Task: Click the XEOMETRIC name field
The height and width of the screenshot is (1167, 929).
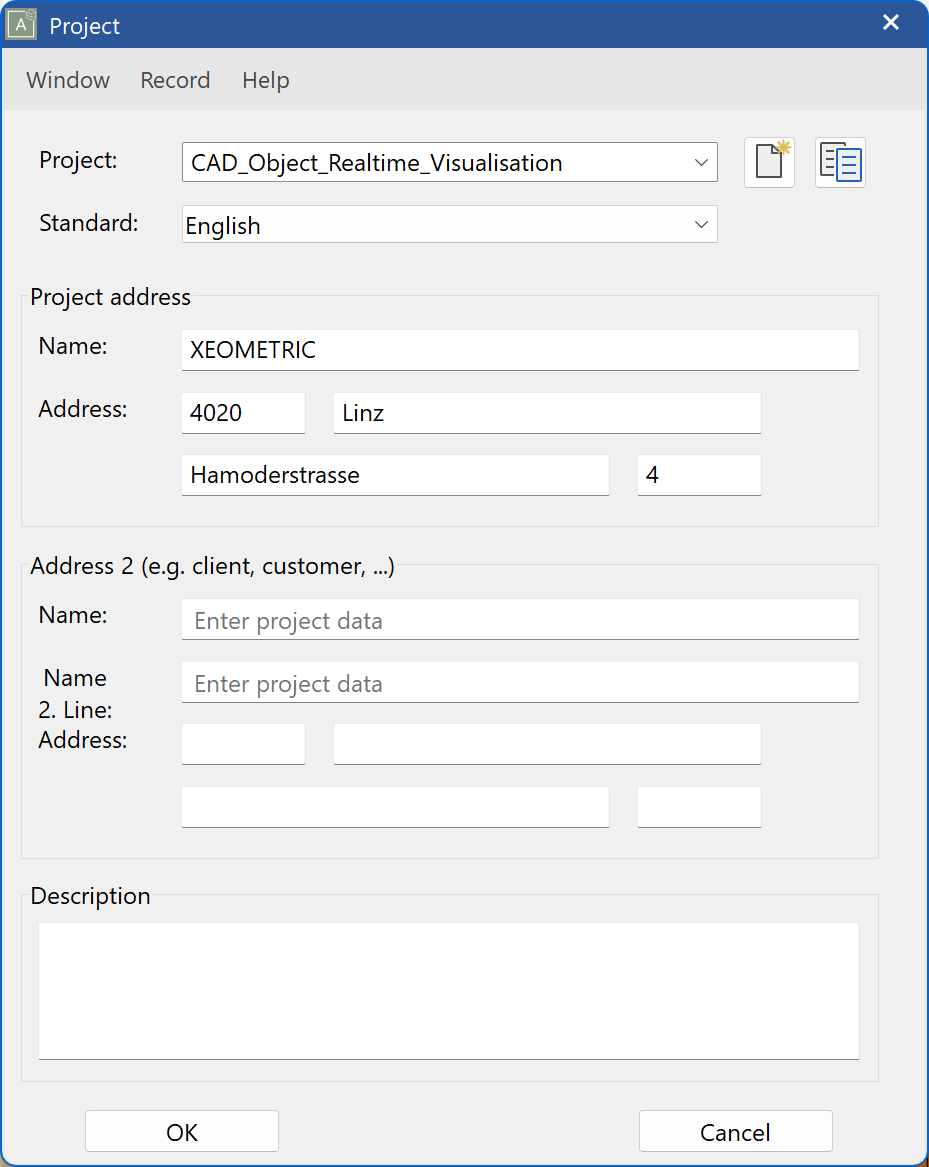Action: (520, 350)
